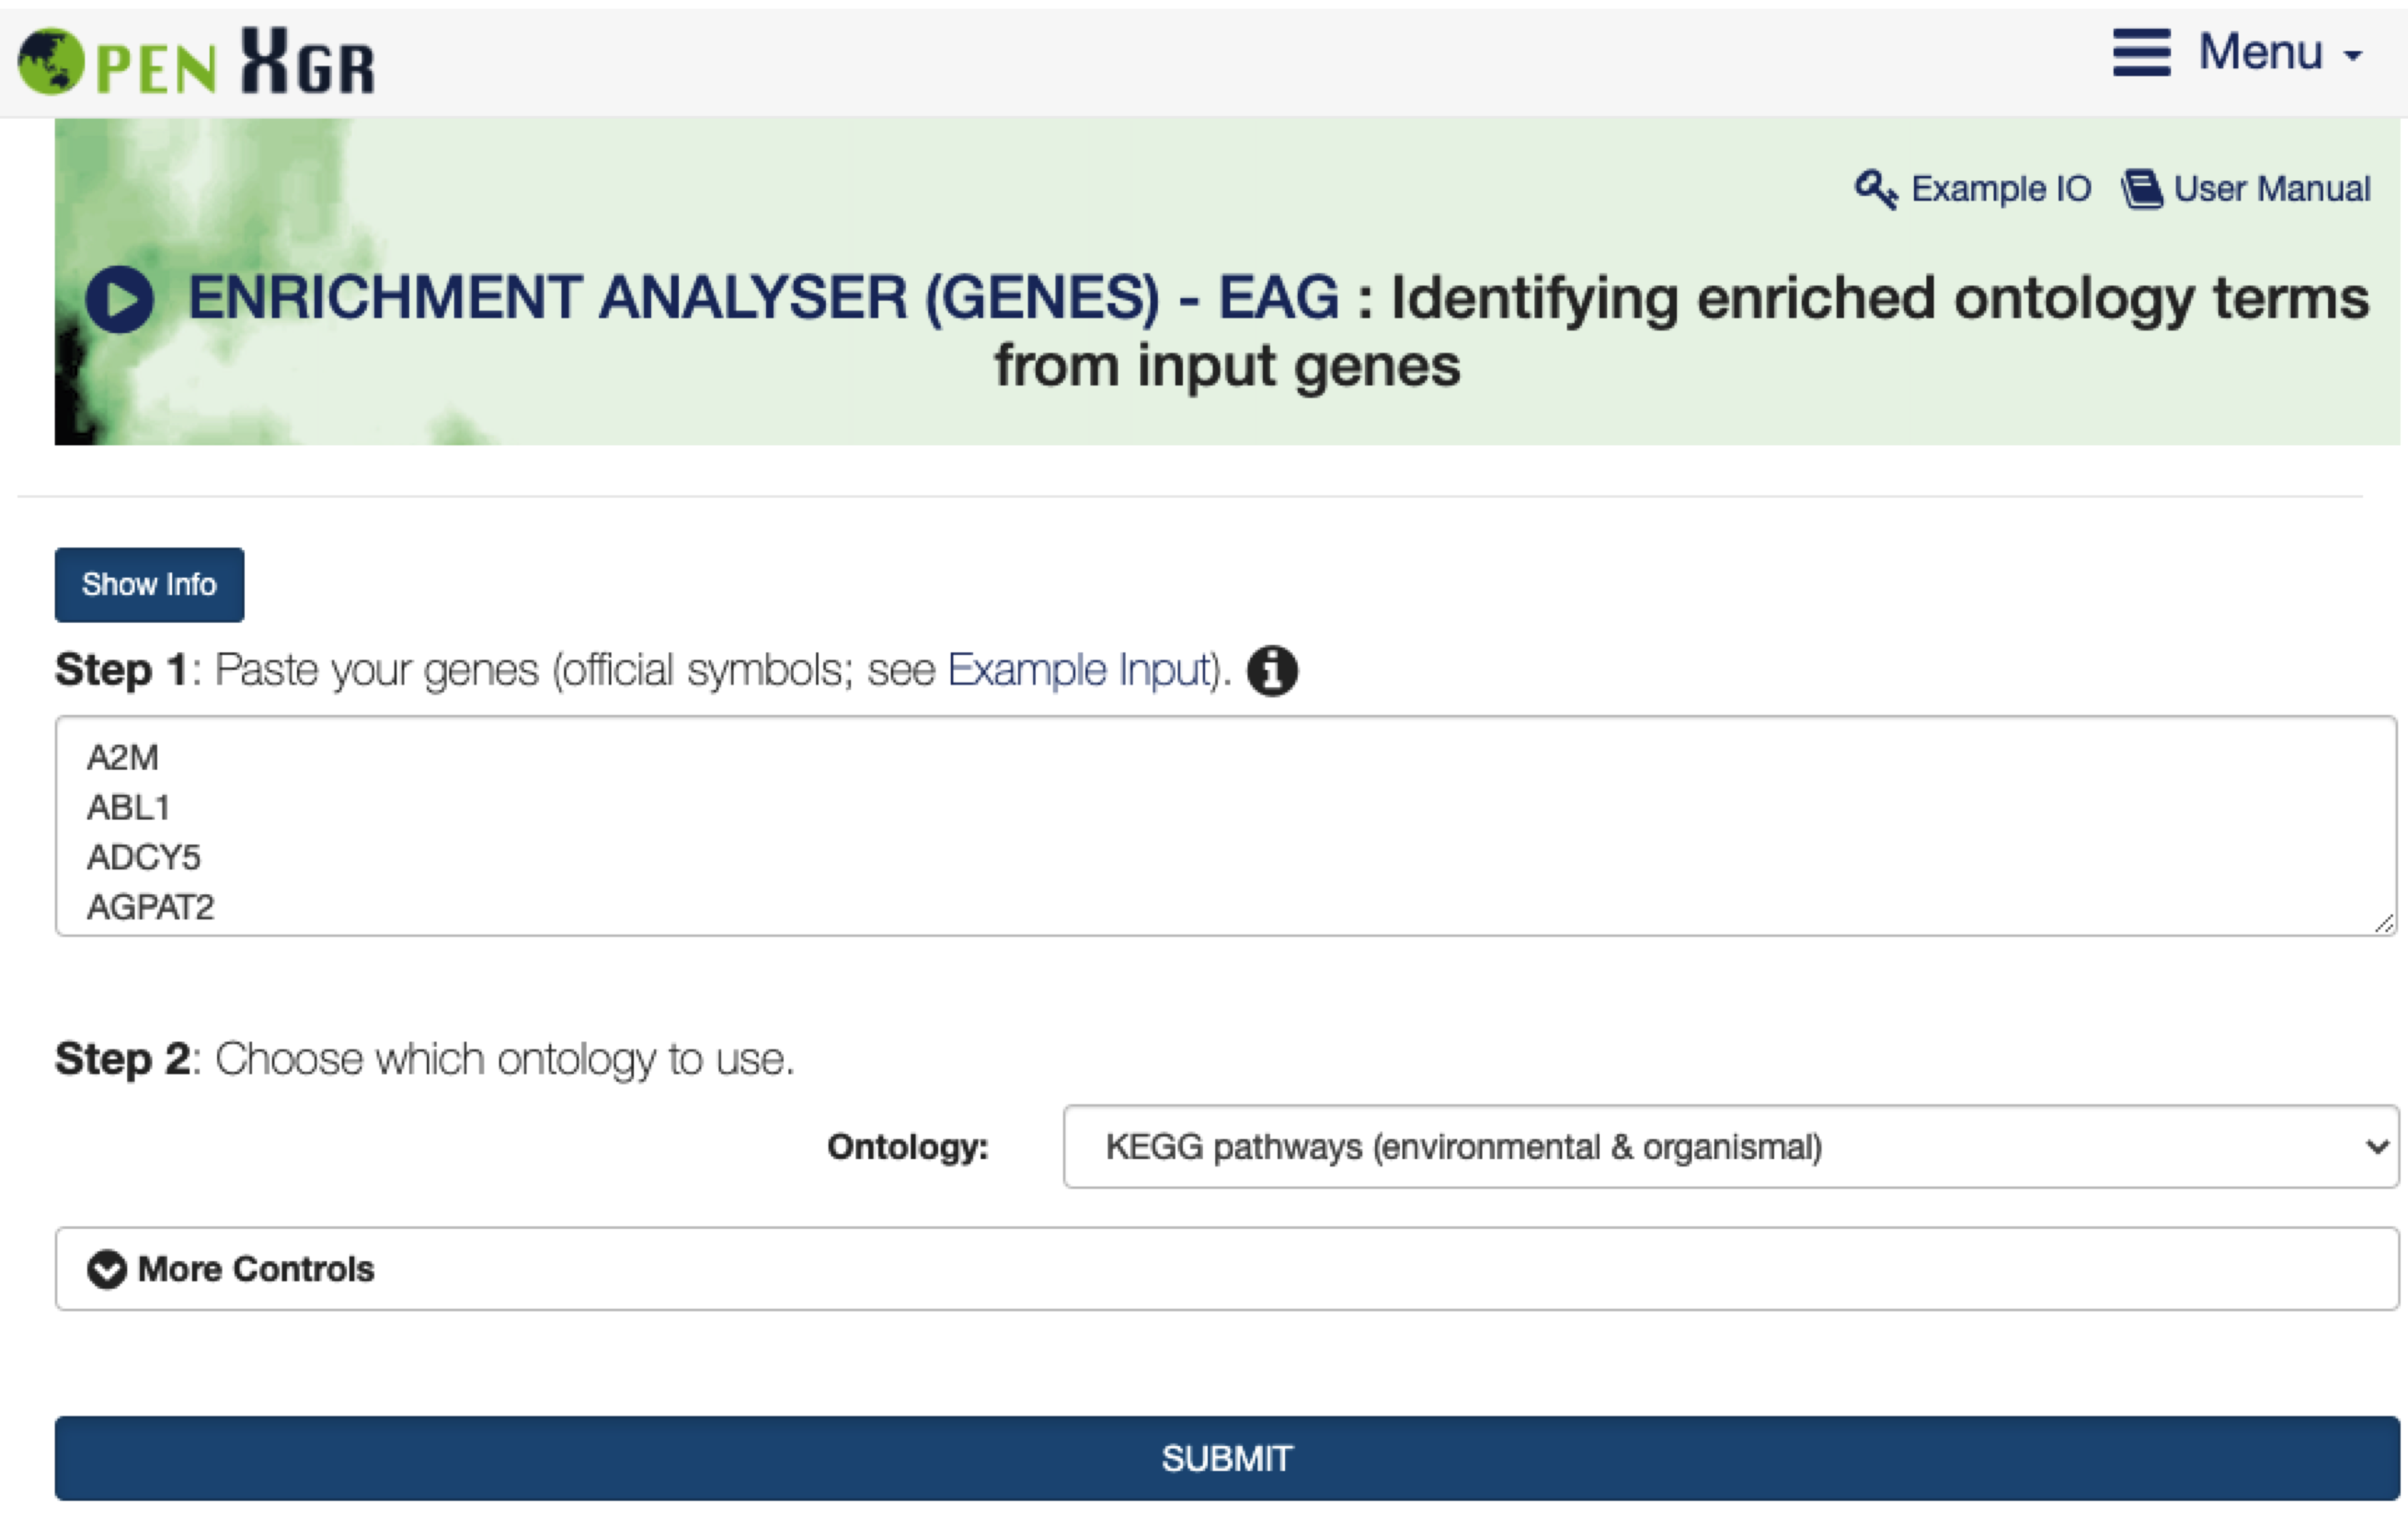The width and height of the screenshot is (2408, 1517).
Task: Expand the More Controls panel
Action: point(256,1269)
